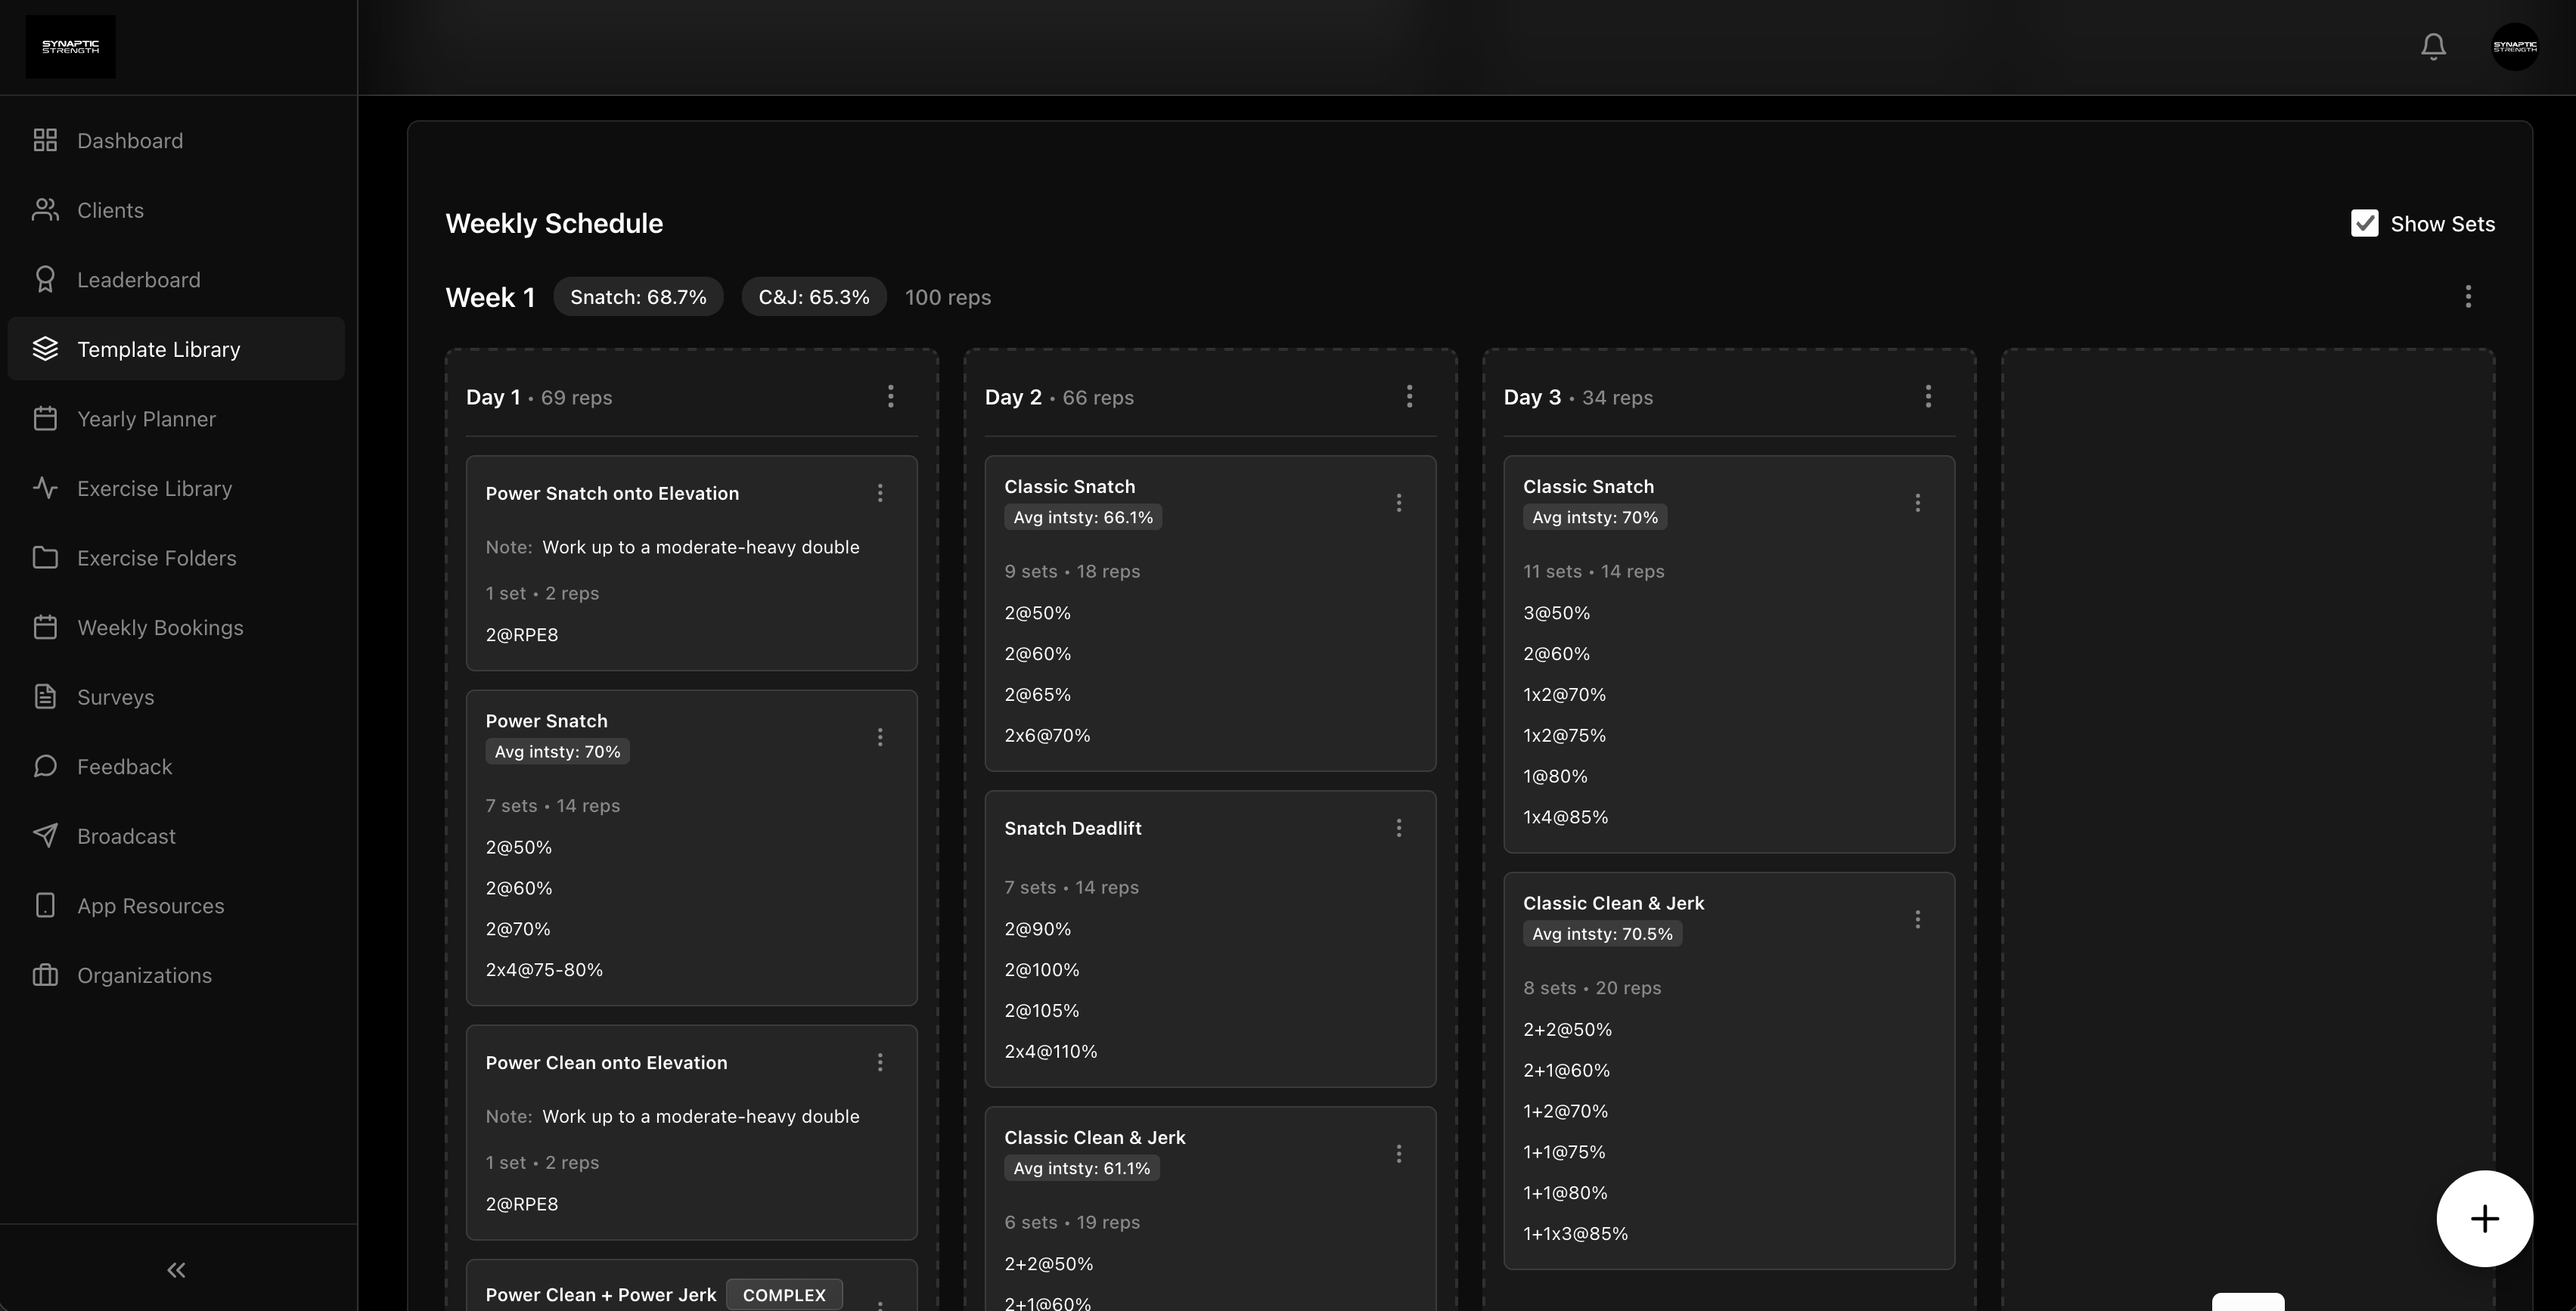Open options for Classic Snatch in Day 2
This screenshot has width=2576, height=1311.
tap(1398, 502)
